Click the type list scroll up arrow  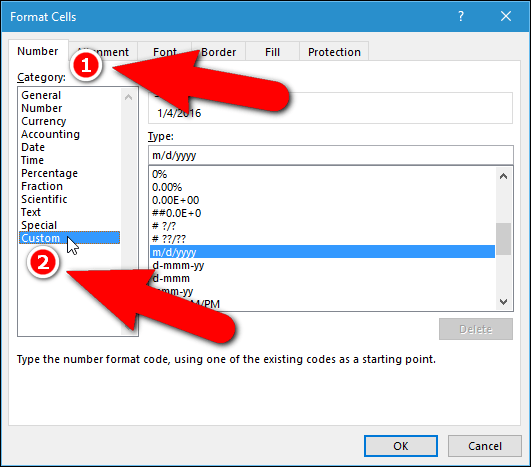point(503,176)
